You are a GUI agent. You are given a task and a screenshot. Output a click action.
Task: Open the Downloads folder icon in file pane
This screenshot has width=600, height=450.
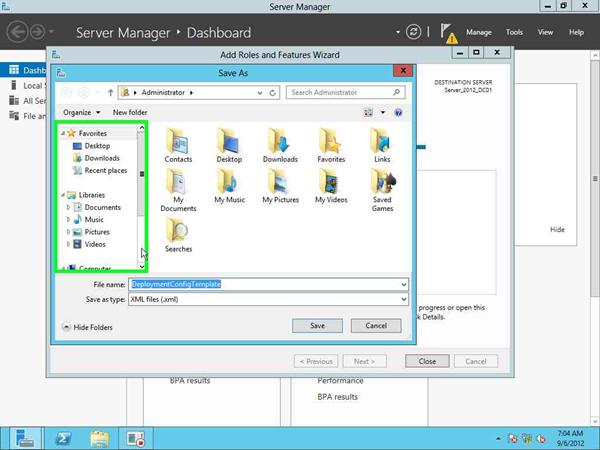tap(280, 146)
